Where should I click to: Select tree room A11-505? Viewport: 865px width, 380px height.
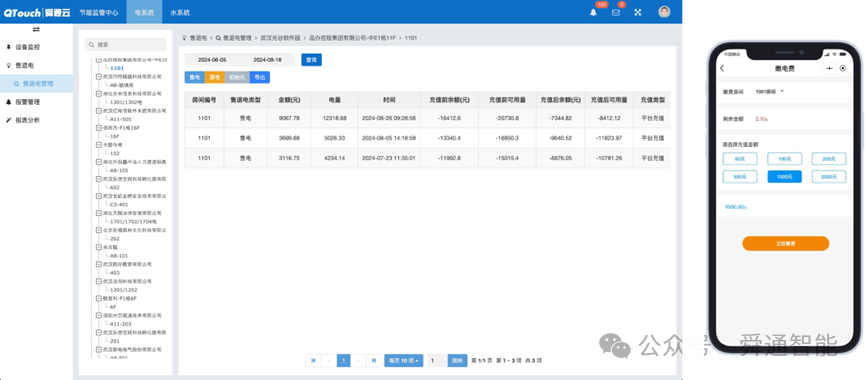tap(120, 119)
